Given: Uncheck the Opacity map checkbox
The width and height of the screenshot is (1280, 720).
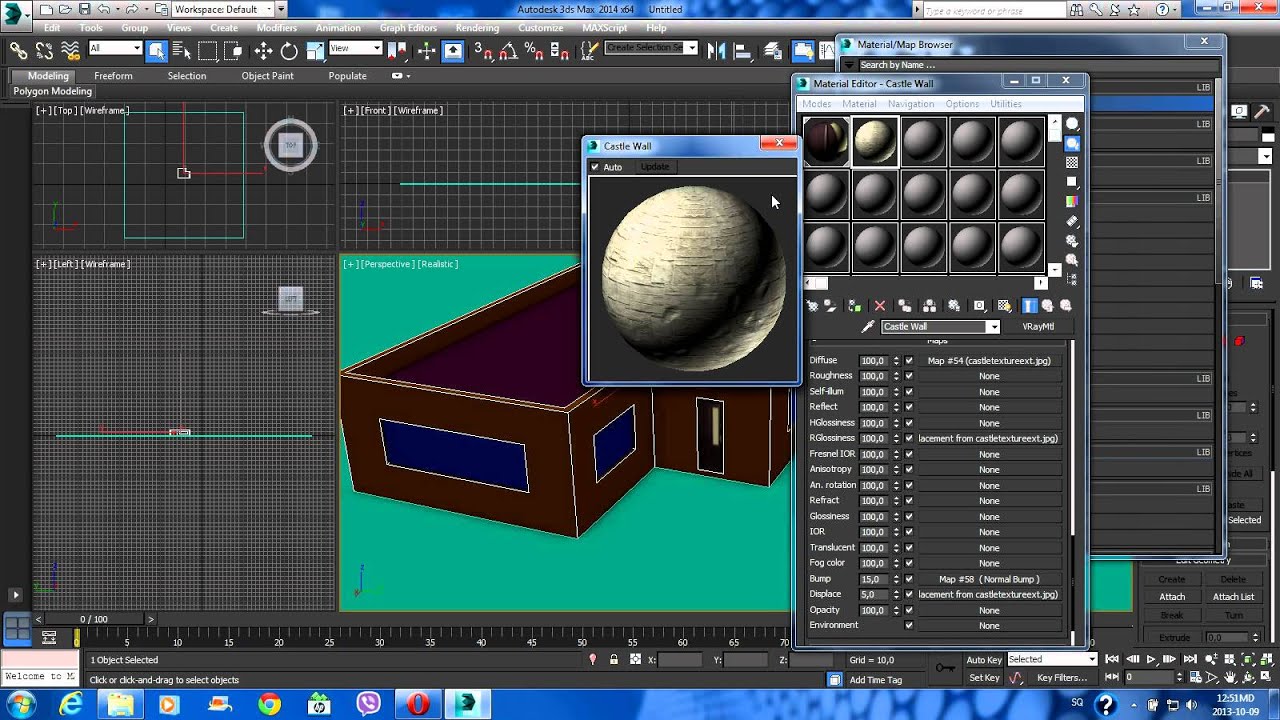Looking at the screenshot, I should [x=909, y=610].
